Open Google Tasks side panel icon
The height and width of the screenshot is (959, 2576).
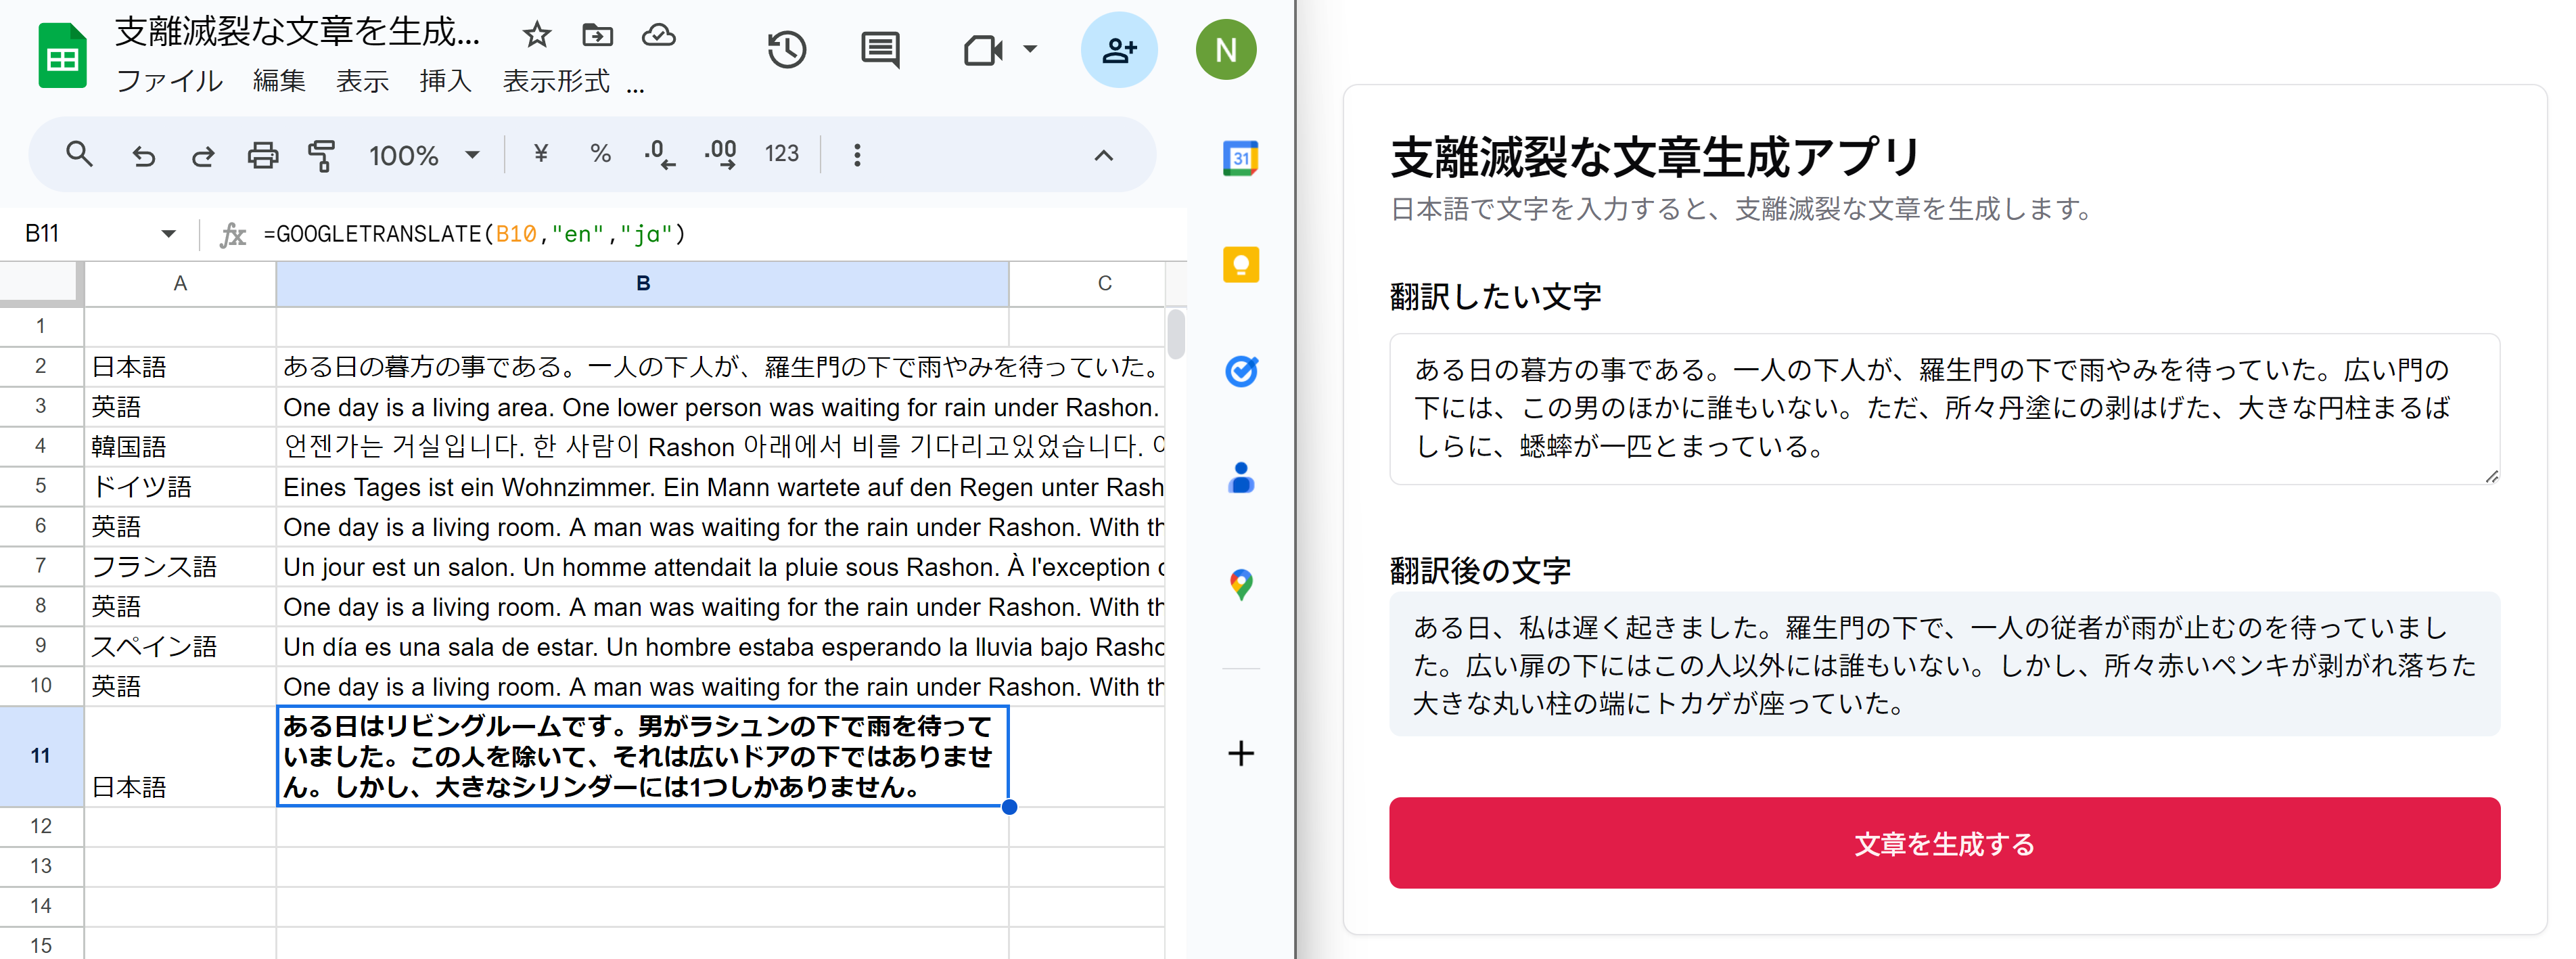(1240, 372)
